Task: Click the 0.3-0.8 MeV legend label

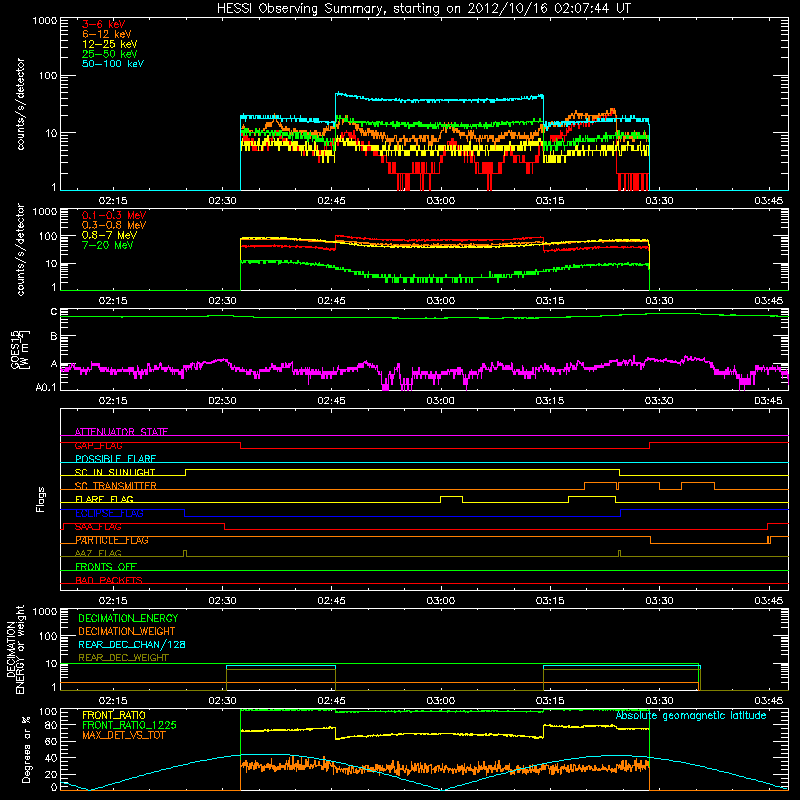Action: point(114,225)
